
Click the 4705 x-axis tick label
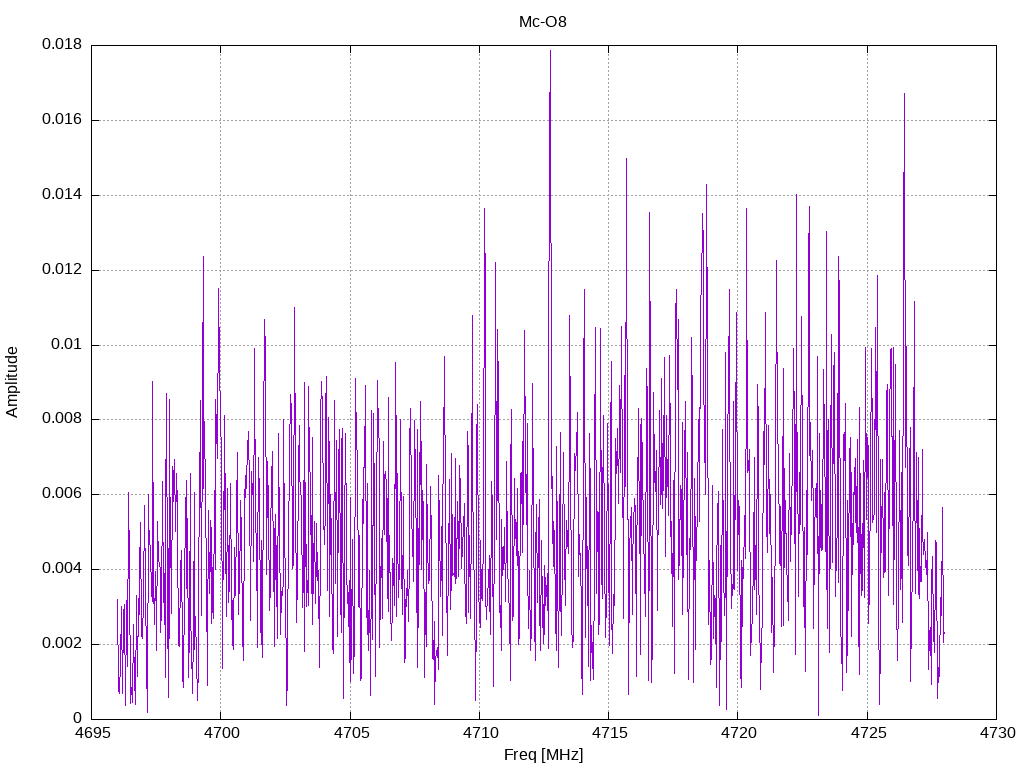point(351,733)
